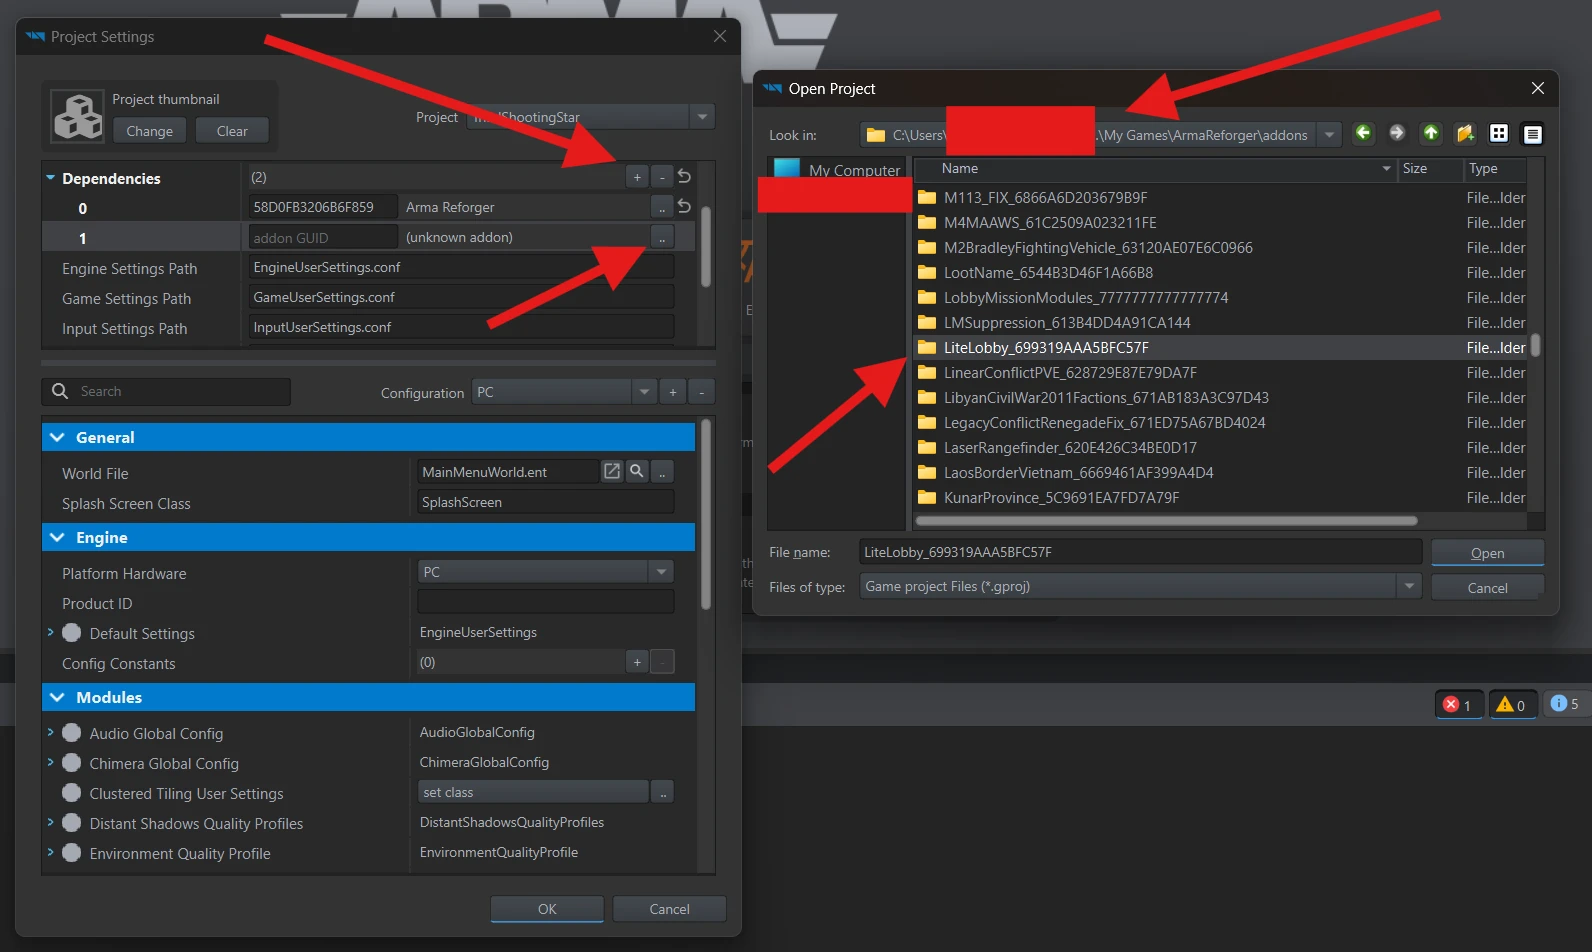Click the warning count indicator in log

1512,705
